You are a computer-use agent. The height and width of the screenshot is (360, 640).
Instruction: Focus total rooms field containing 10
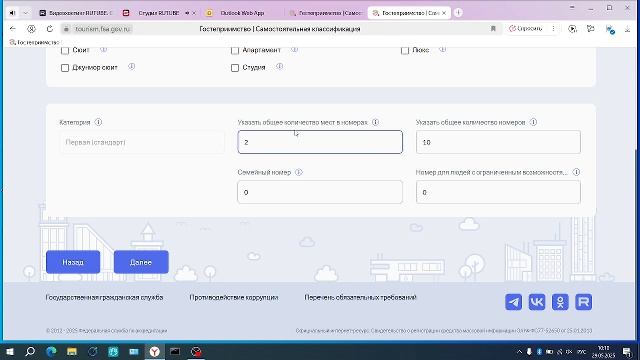tap(498, 142)
